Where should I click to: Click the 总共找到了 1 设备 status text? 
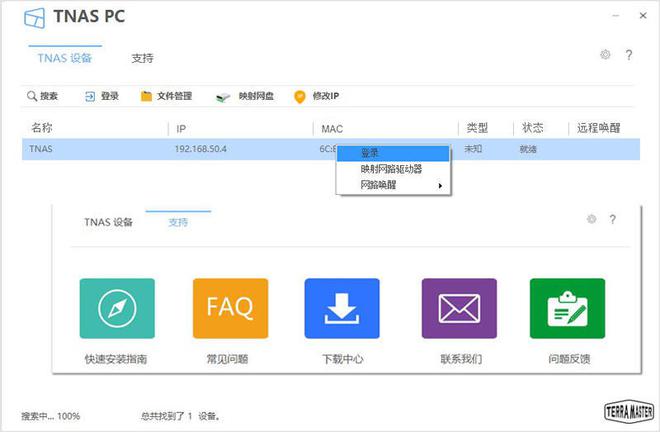pos(180,416)
